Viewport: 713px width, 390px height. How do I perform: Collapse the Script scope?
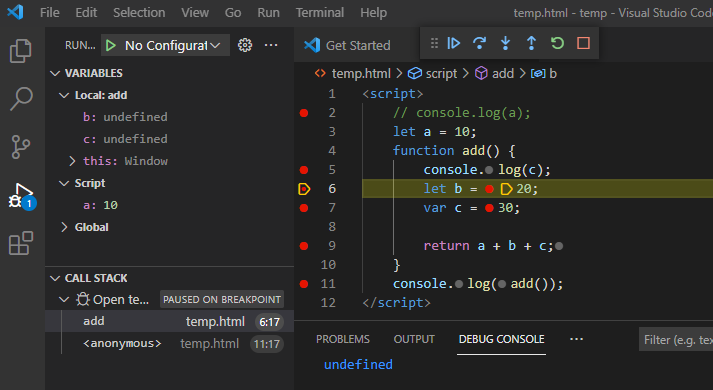[x=64, y=183]
